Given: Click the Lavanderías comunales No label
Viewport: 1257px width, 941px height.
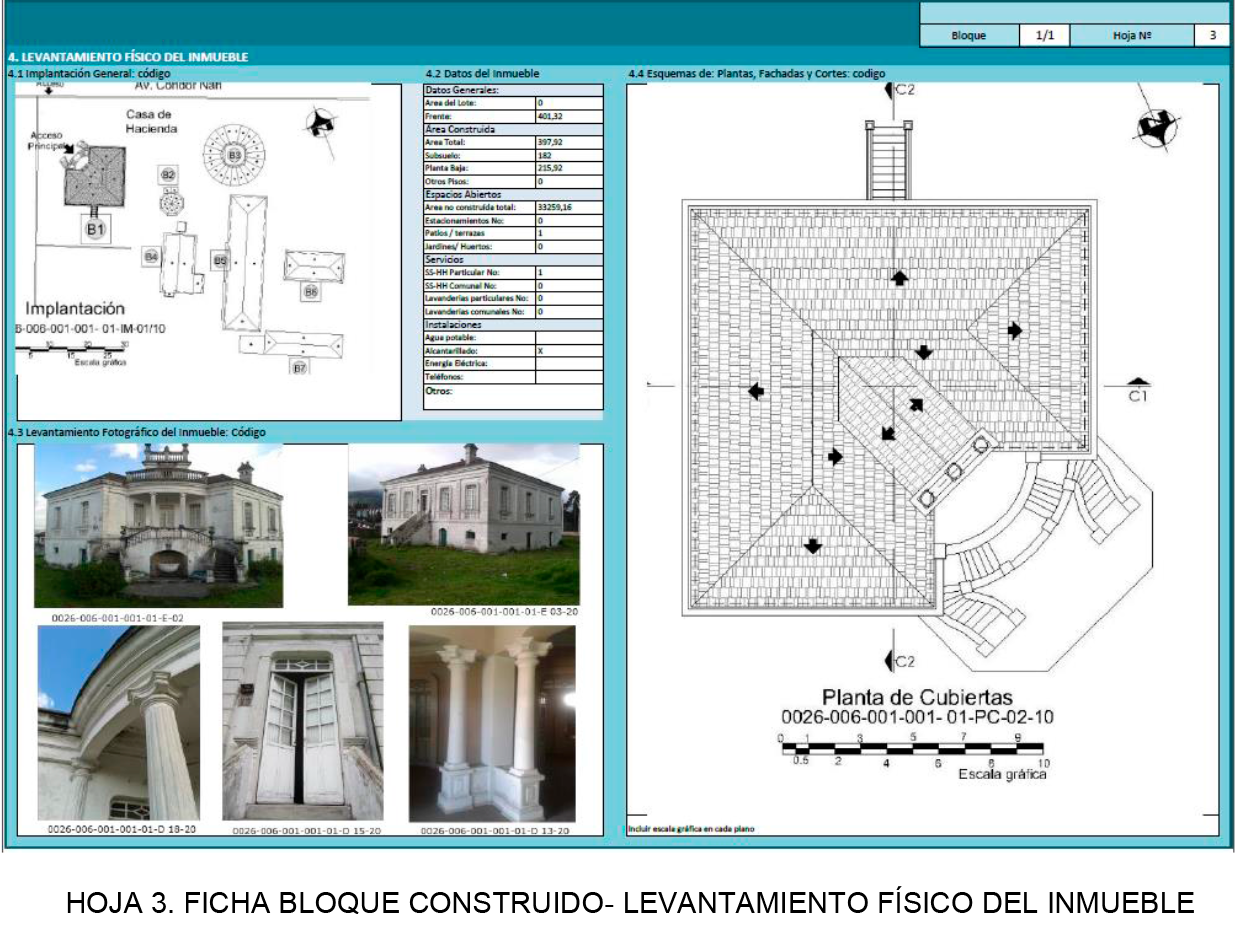Looking at the screenshot, I should coord(475,311).
